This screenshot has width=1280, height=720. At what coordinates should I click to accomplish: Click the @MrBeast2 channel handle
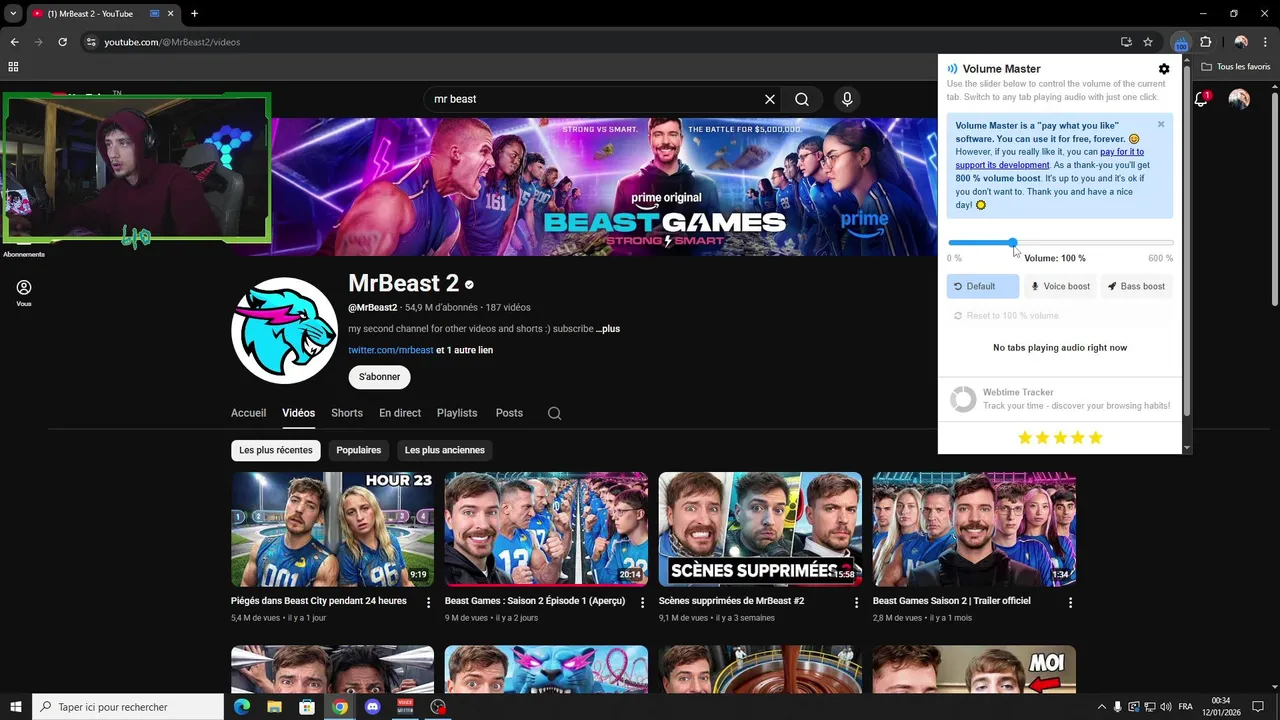click(373, 308)
